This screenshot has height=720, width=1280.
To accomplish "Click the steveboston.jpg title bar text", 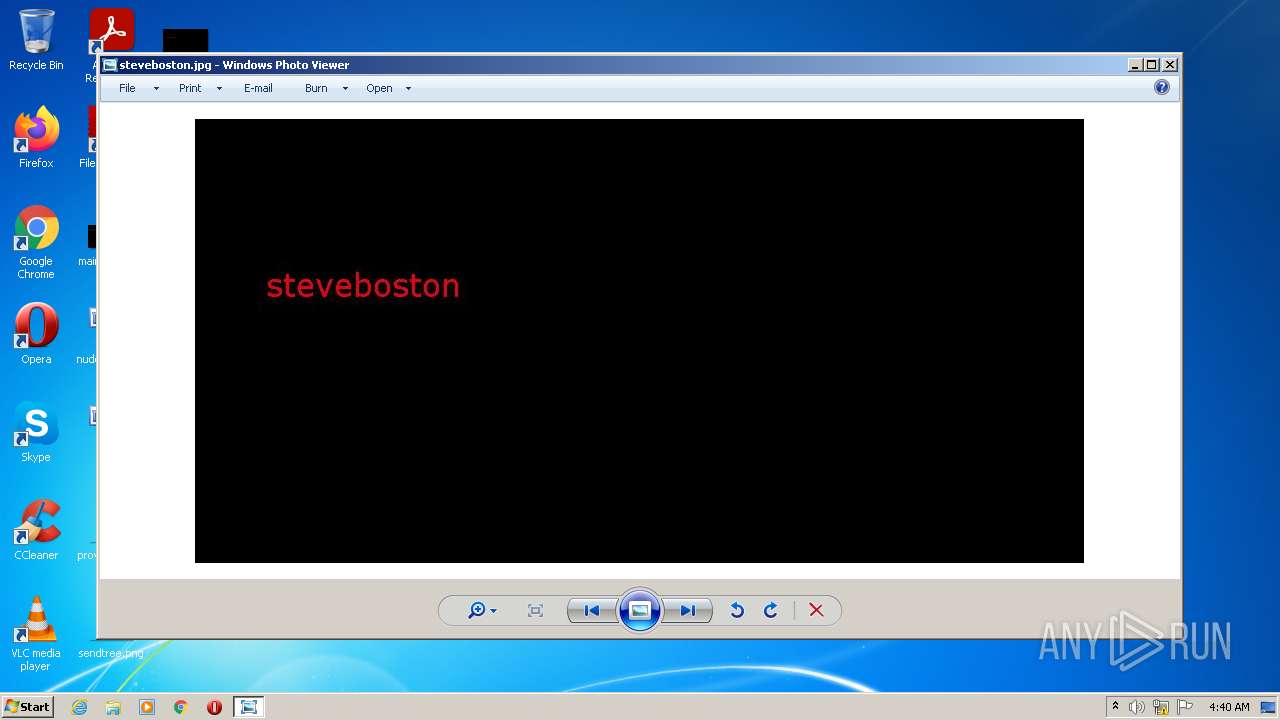I will (234, 65).
